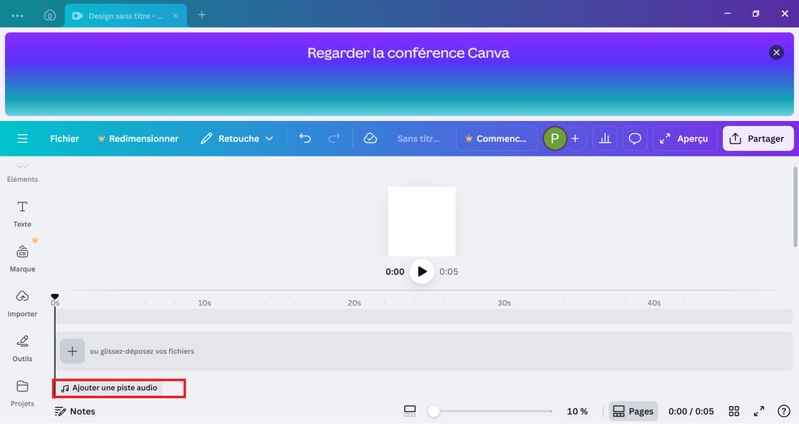Open the Fichier menu
Viewport: 799px width, 424px height.
64,139
